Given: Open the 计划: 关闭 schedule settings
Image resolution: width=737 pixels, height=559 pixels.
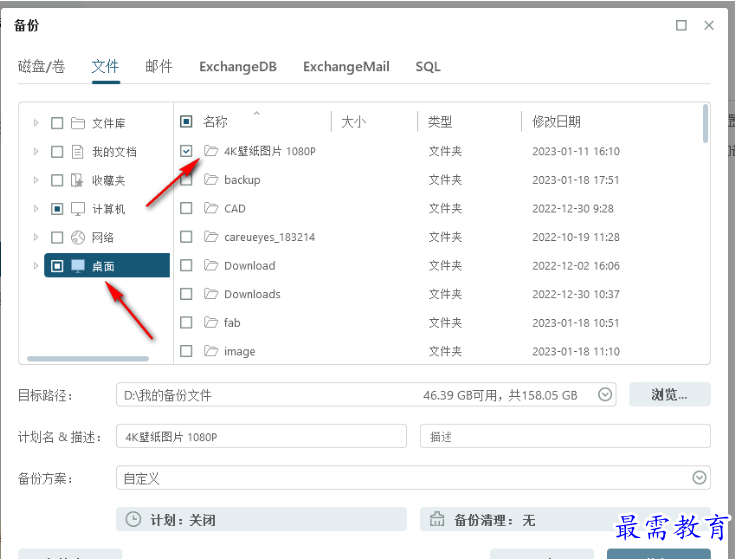Looking at the screenshot, I should point(261,520).
